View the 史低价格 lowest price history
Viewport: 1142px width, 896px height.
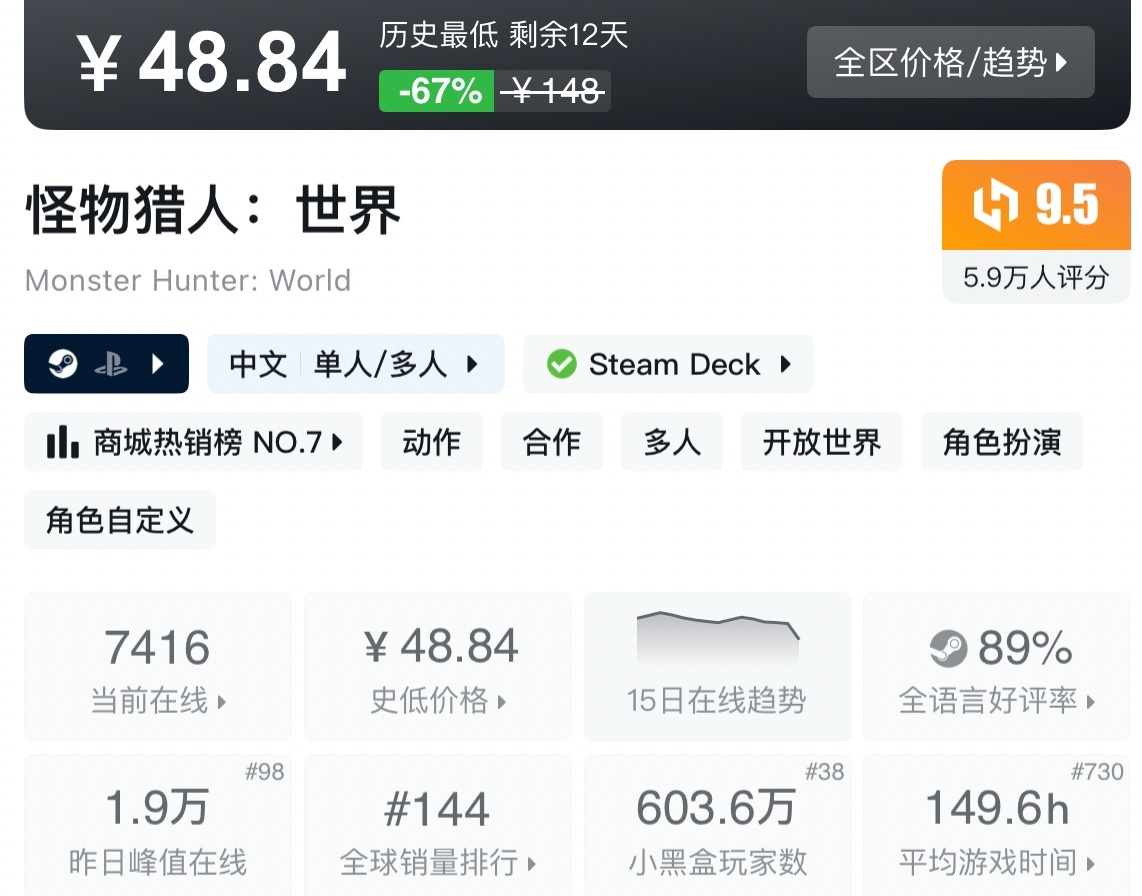click(x=438, y=667)
